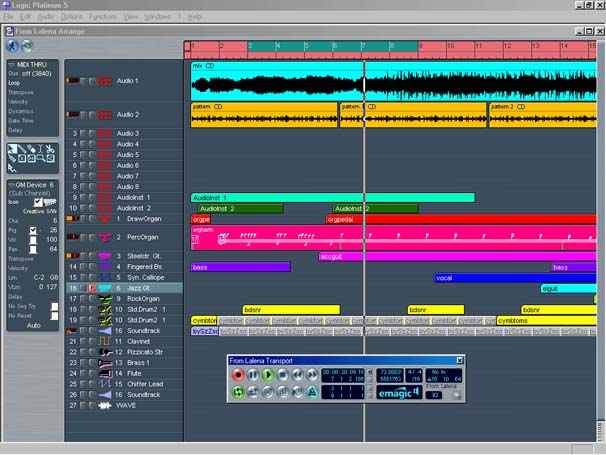Toggle the record enable button on Jazz Gt. track

92,288
